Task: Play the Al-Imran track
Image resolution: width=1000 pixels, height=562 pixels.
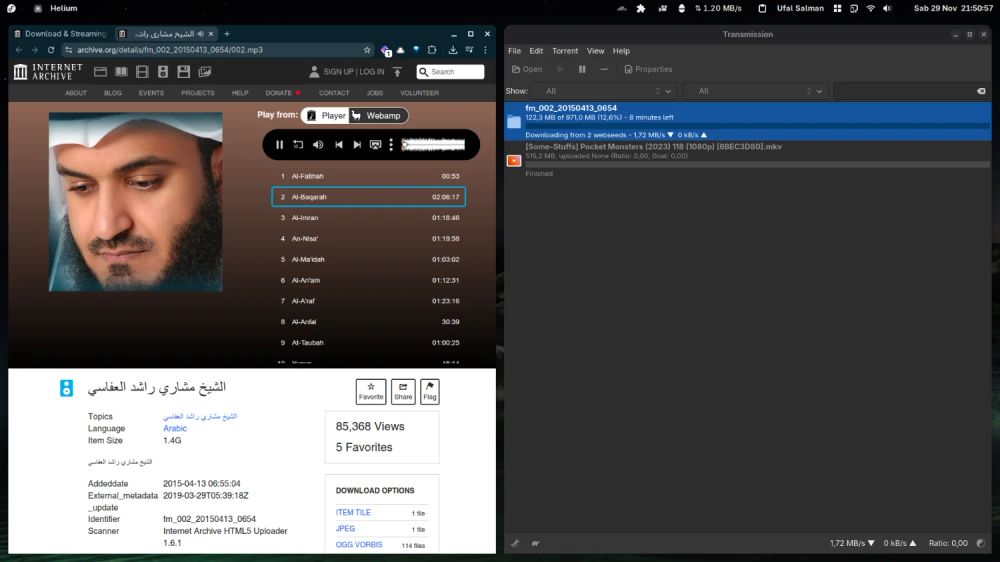Action: [x=369, y=218]
